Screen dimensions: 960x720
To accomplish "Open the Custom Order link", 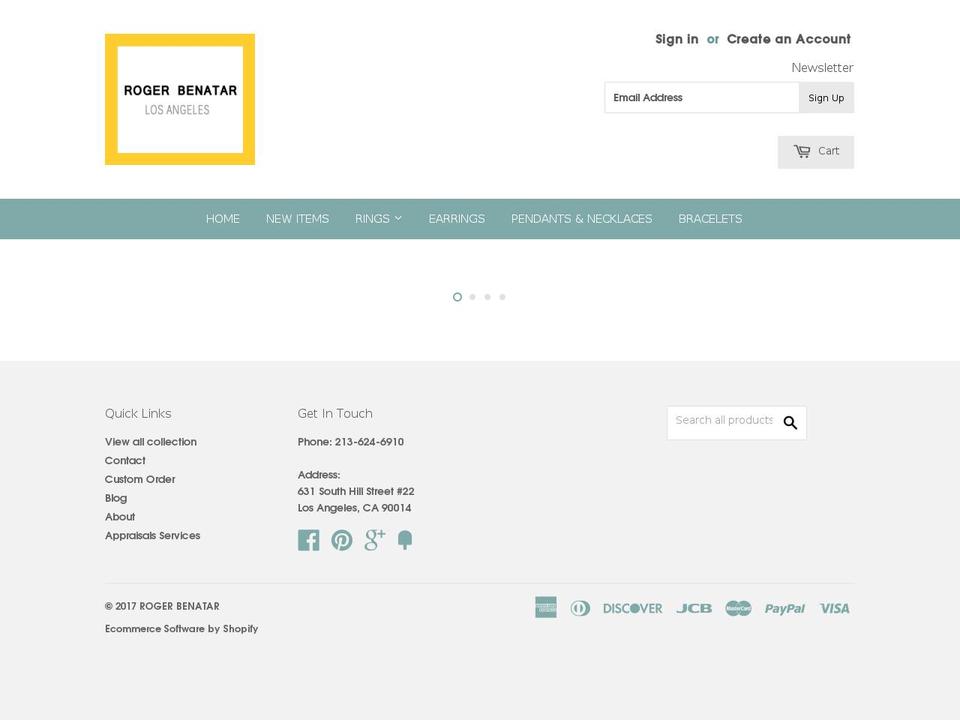I will point(140,479).
